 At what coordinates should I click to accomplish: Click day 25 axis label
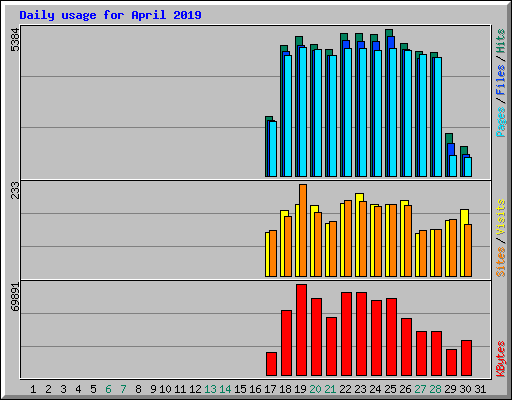click(390, 389)
